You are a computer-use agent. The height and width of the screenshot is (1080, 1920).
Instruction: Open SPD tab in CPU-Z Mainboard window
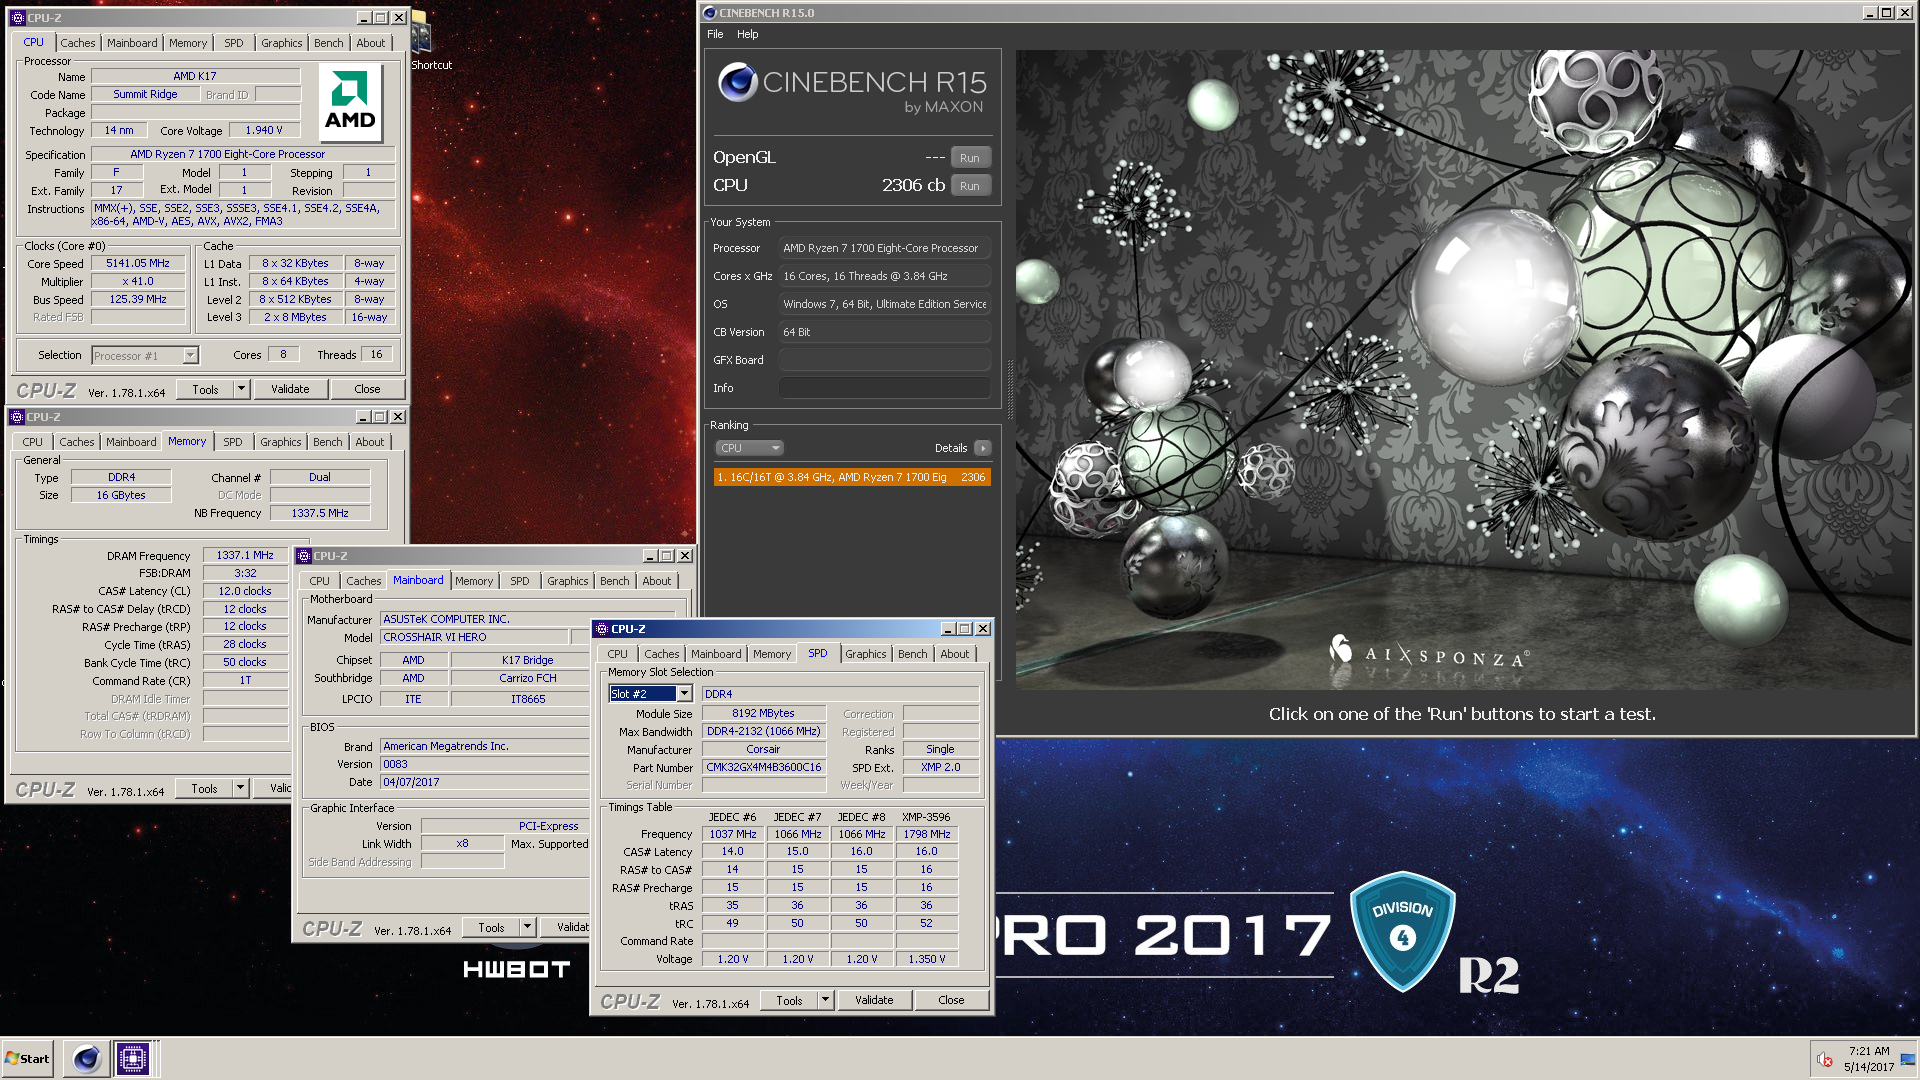tap(520, 581)
